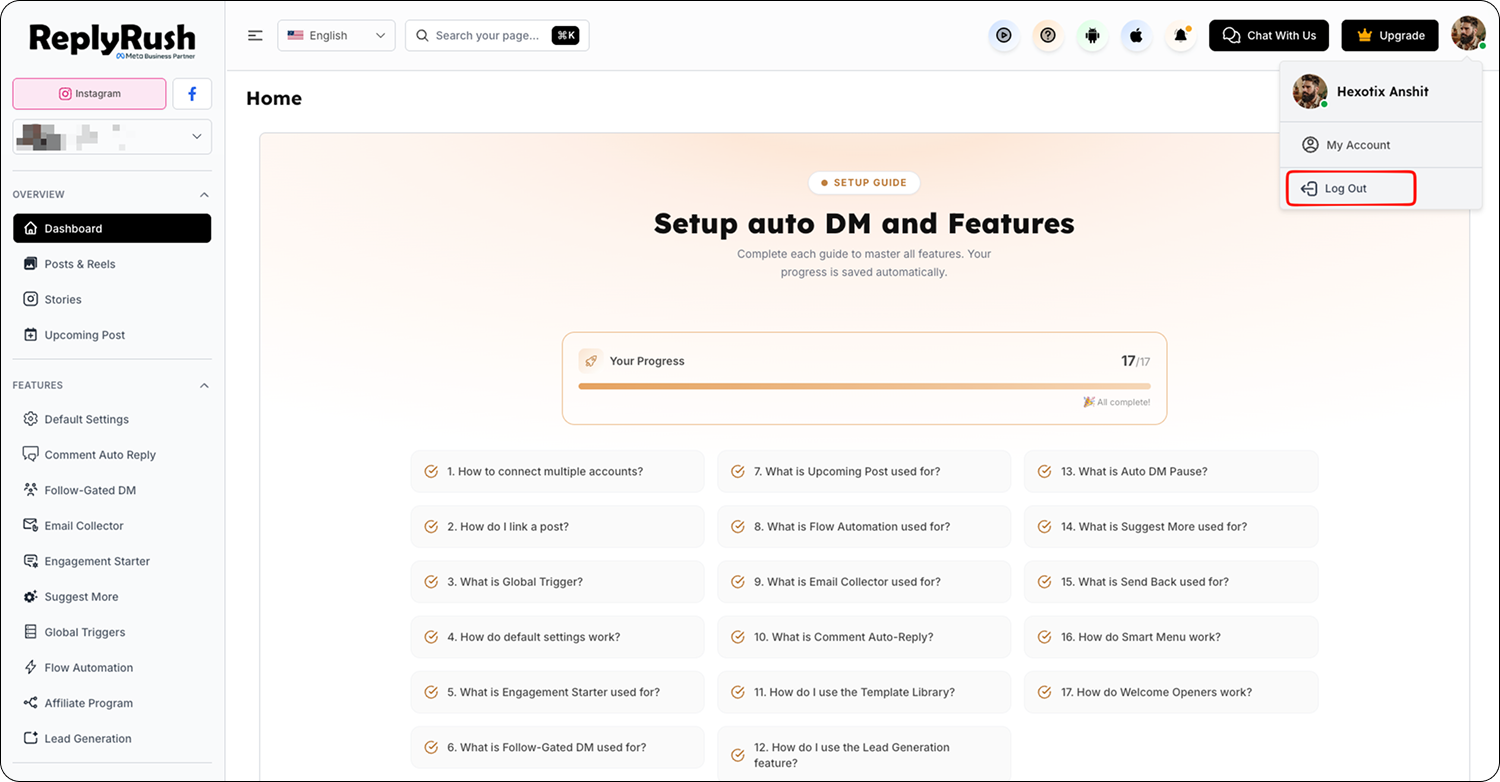Image resolution: width=1500 pixels, height=782 pixels.
Task: Open the notifications bell
Action: coord(1181,36)
